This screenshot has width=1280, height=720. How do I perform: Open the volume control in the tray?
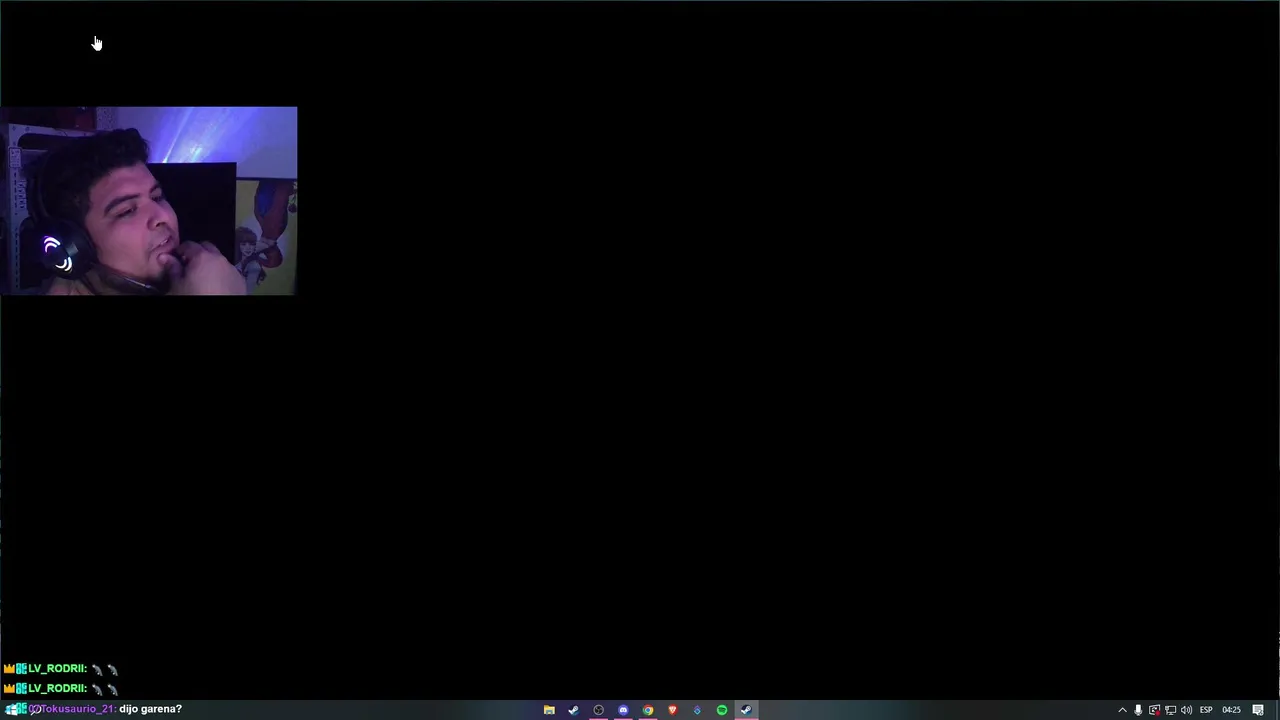pyautogui.click(x=1186, y=710)
